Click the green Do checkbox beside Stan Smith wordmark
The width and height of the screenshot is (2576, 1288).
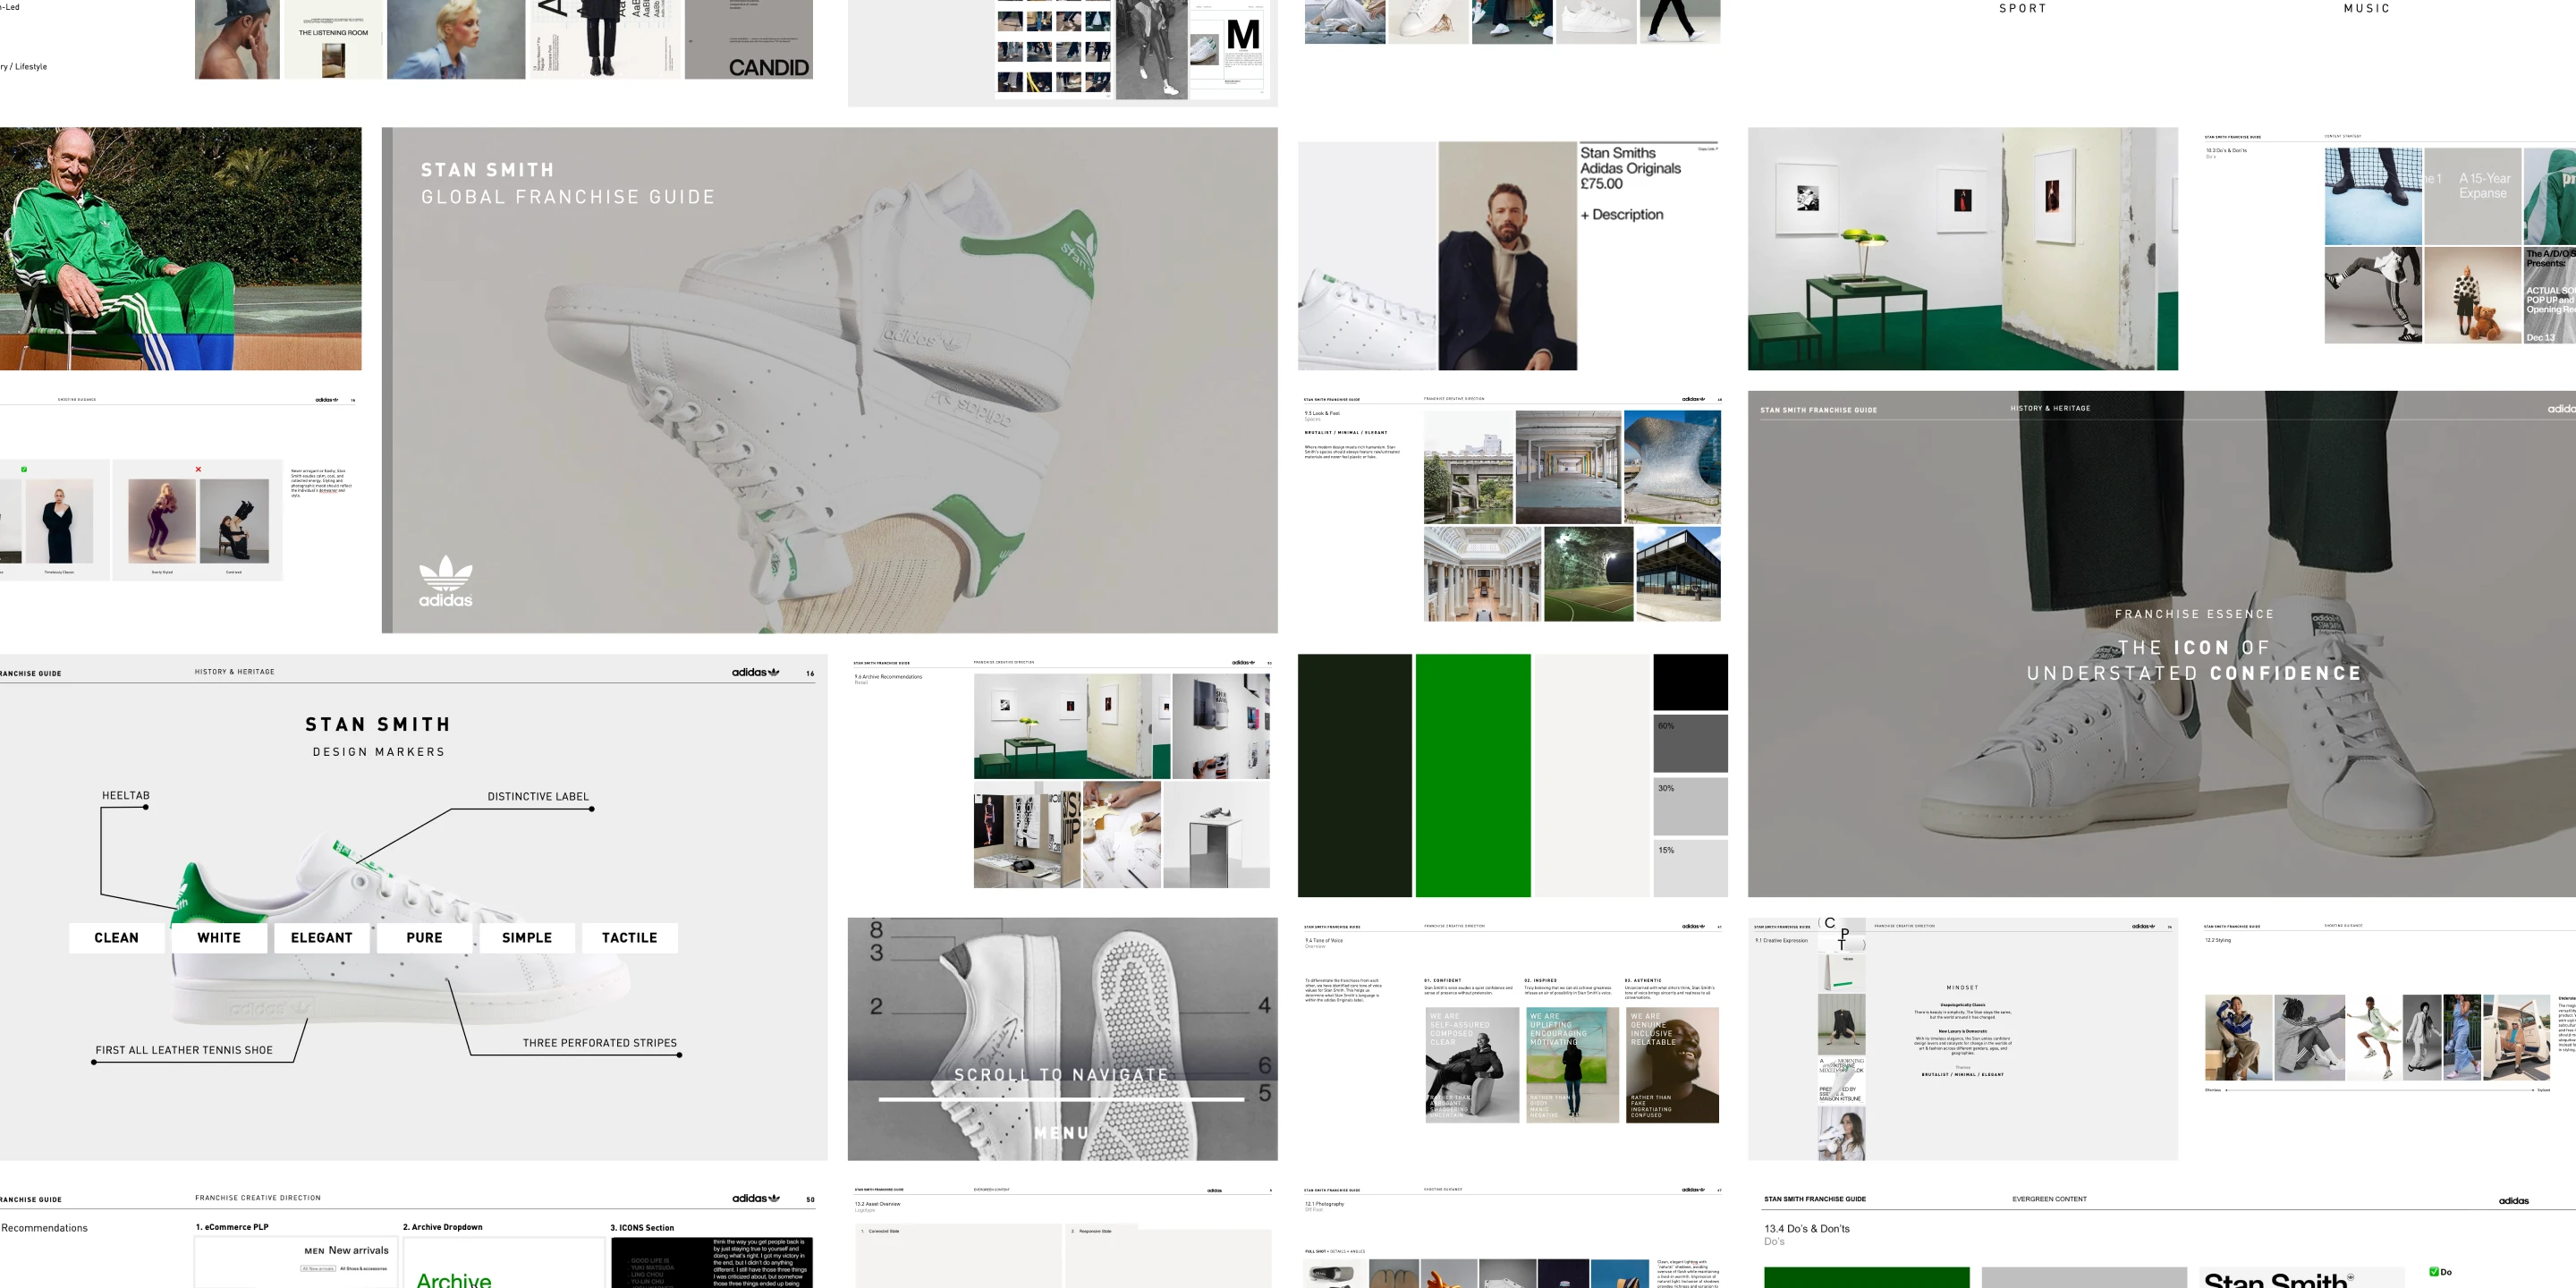pos(2434,1272)
